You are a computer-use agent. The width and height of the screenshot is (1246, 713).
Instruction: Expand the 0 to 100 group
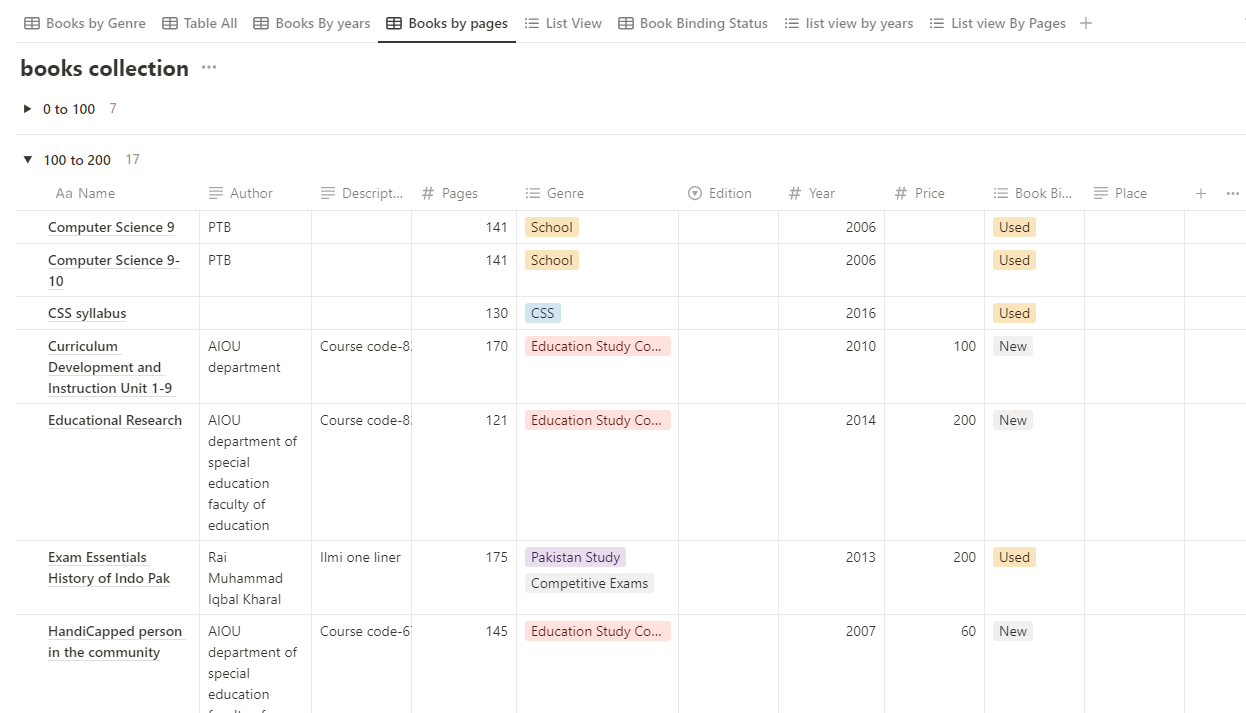point(28,109)
